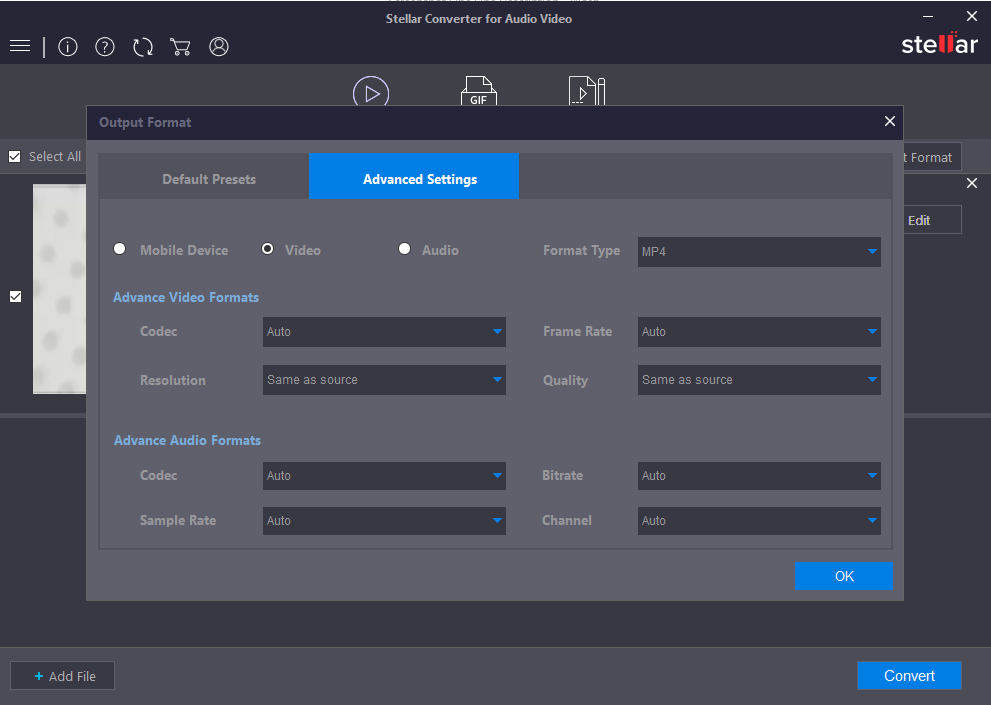
Task: Click the update refresh icon
Action: point(143,47)
